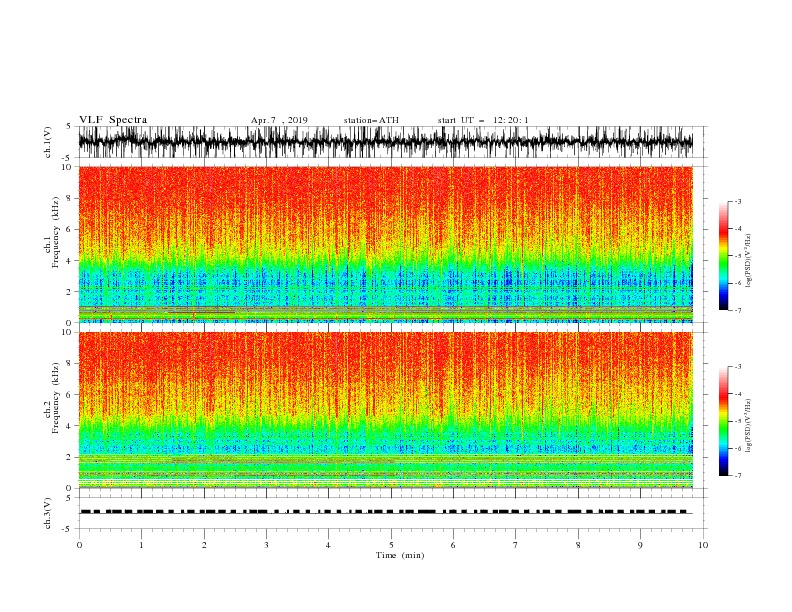Click the time axis tick label "2"
The width and height of the screenshot is (792, 612).
[204, 545]
